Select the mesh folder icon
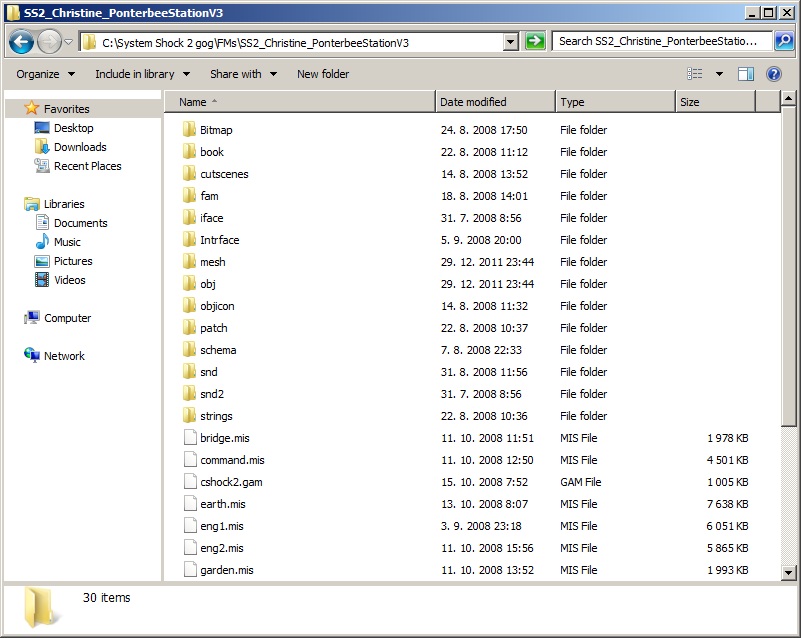 190,262
